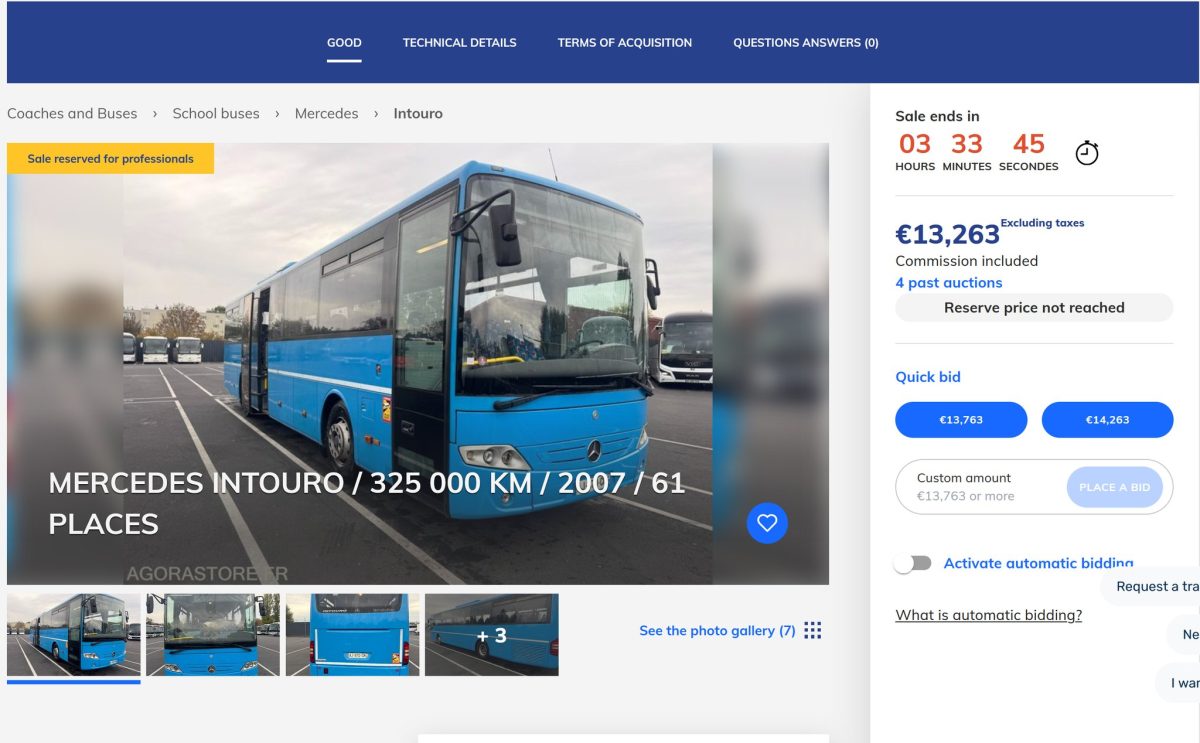Toggle the automatic bidding switch
This screenshot has height=743, width=1200.
[913, 563]
